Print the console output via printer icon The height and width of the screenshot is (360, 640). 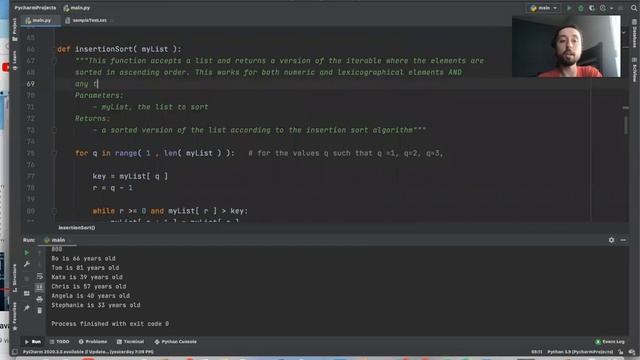pyautogui.click(x=40, y=299)
